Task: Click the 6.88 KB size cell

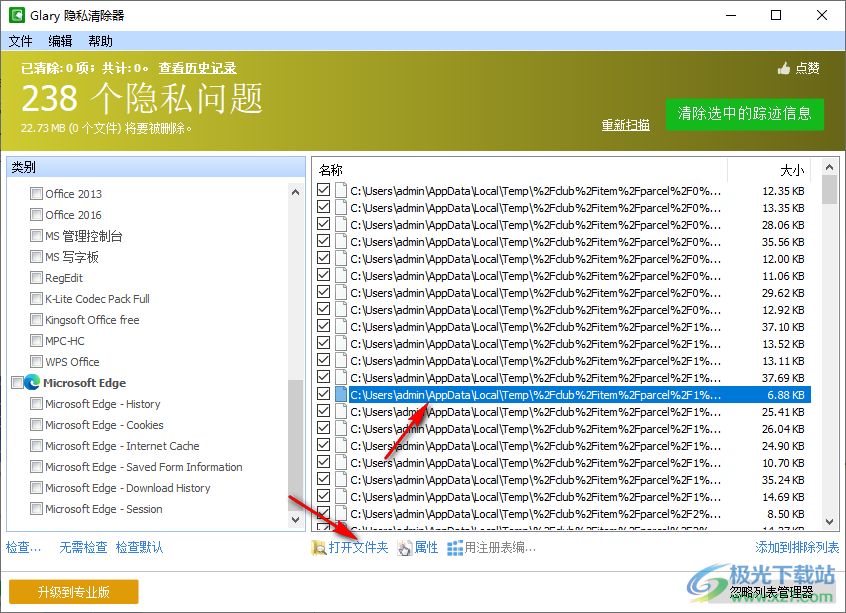Action: pos(786,394)
